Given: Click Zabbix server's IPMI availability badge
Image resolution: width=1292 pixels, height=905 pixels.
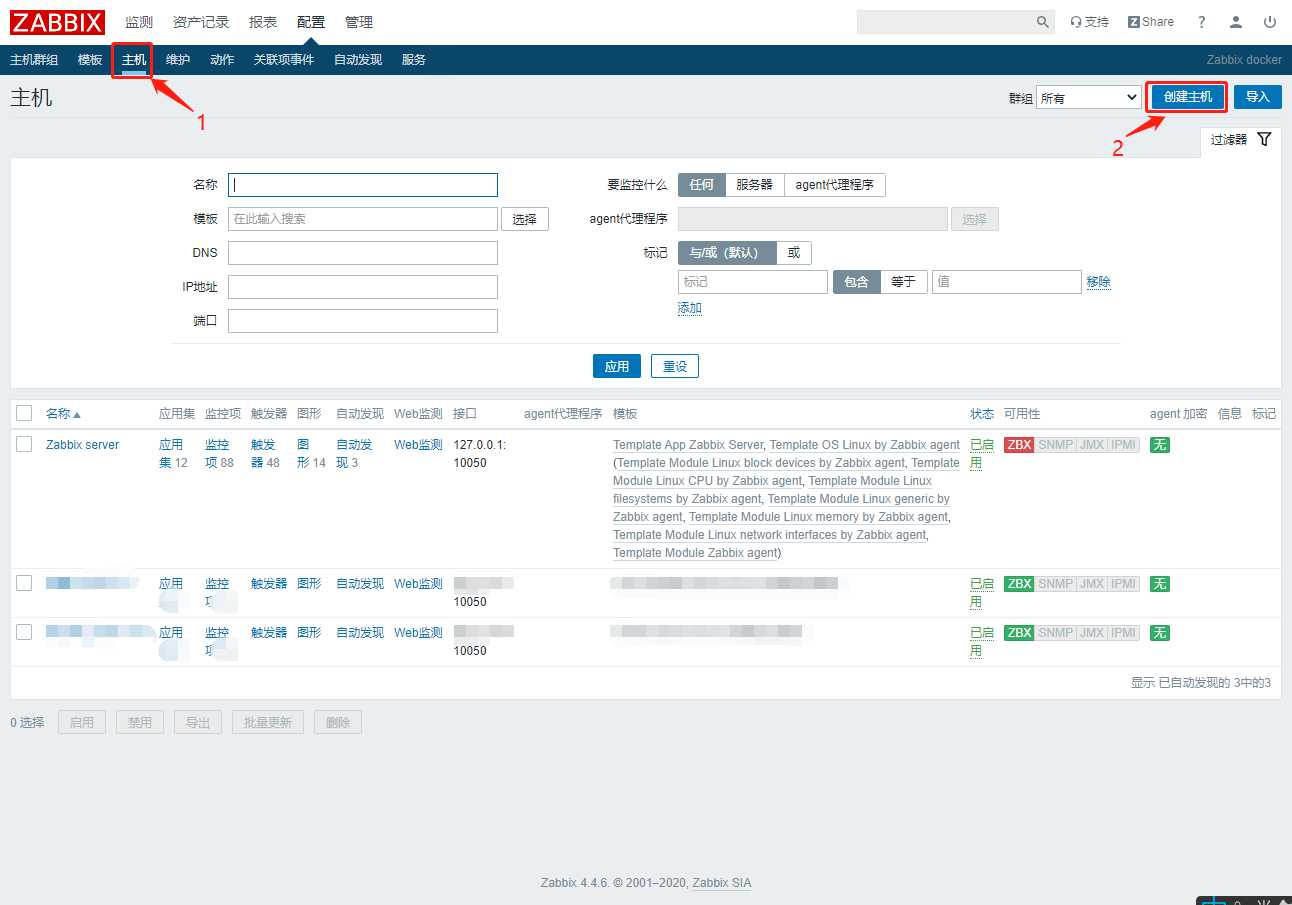Looking at the screenshot, I should 1124,445.
